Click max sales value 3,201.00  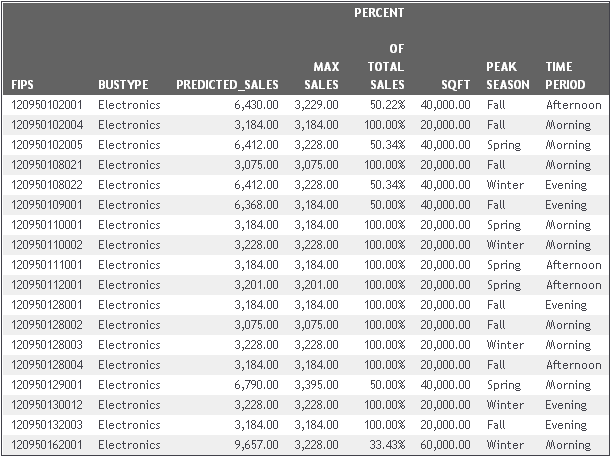coord(316,285)
